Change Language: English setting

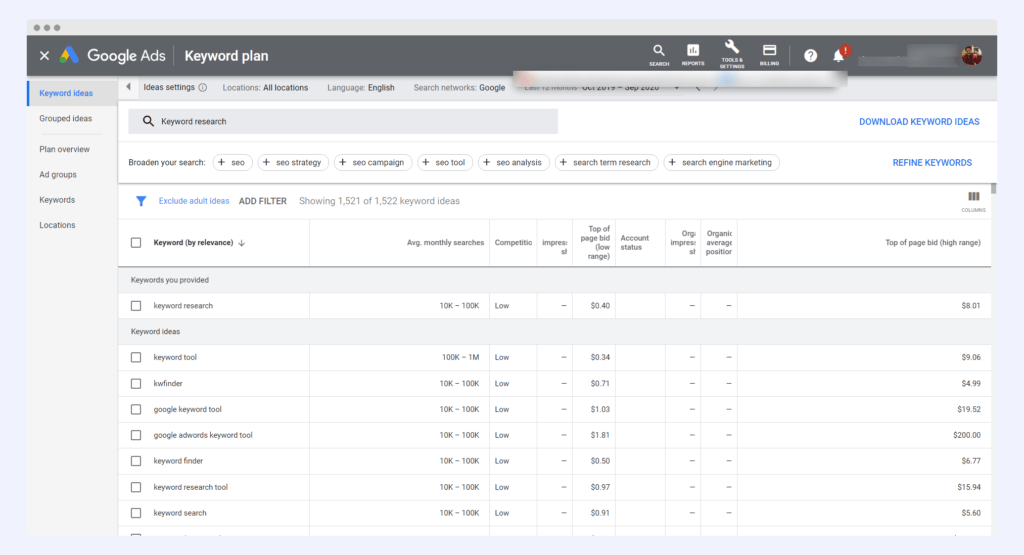pos(360,87)
